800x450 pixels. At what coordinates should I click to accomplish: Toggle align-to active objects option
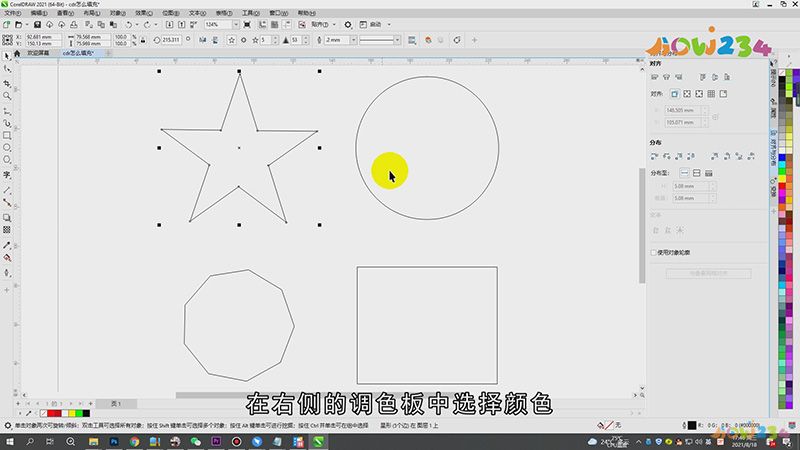[674, 94]
